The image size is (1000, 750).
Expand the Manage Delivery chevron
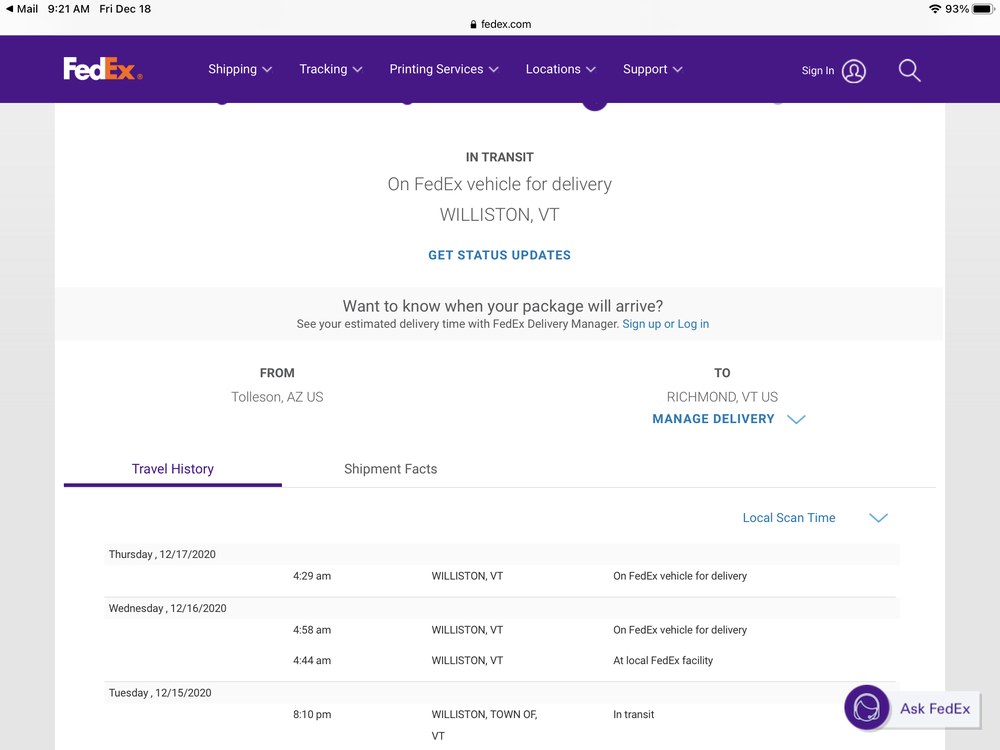(796, 419)
